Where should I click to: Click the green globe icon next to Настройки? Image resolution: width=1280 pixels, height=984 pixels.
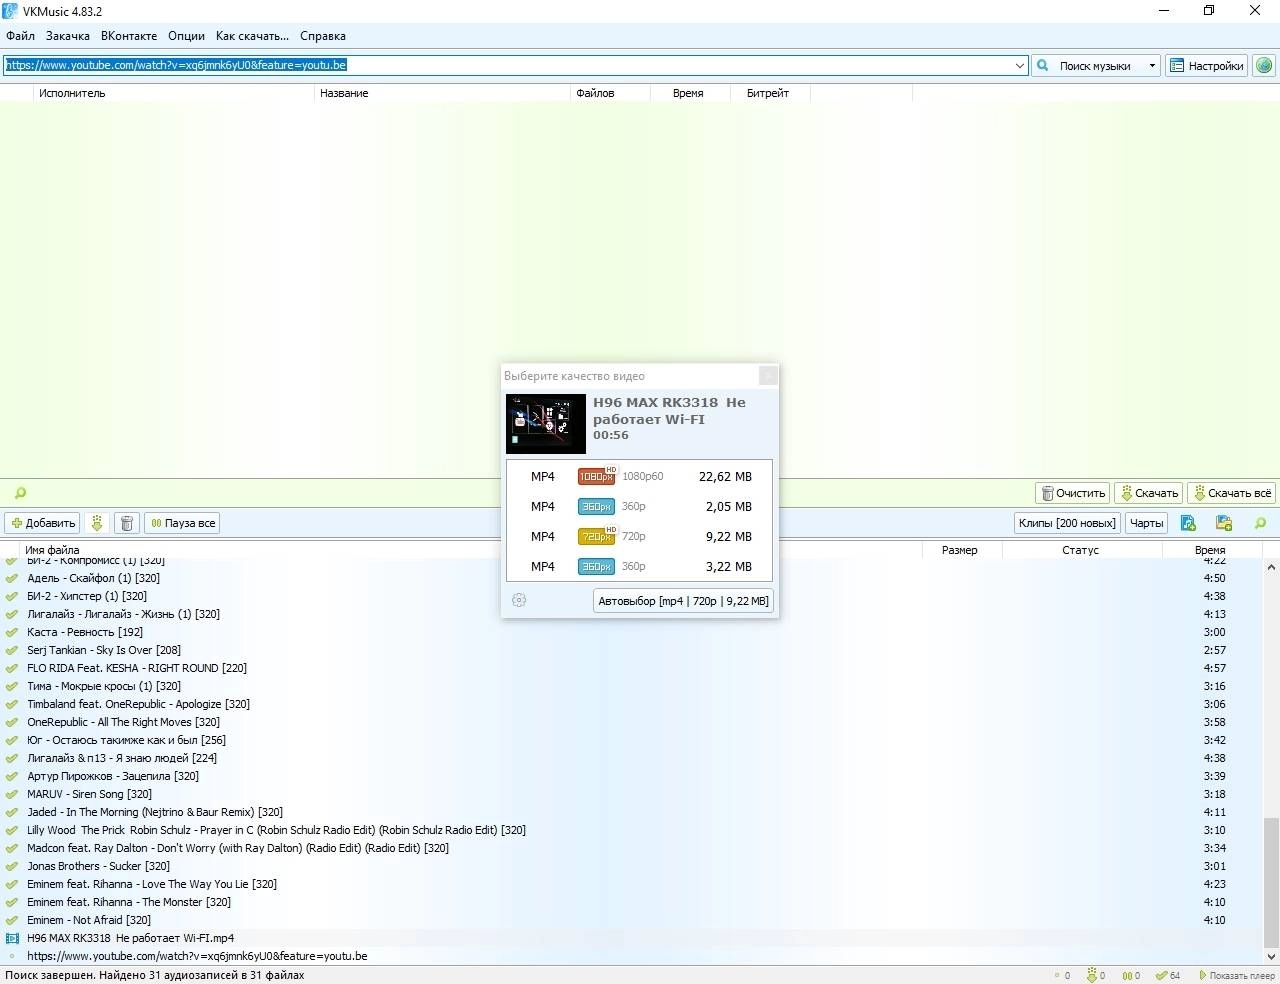tap(1264, 65)
